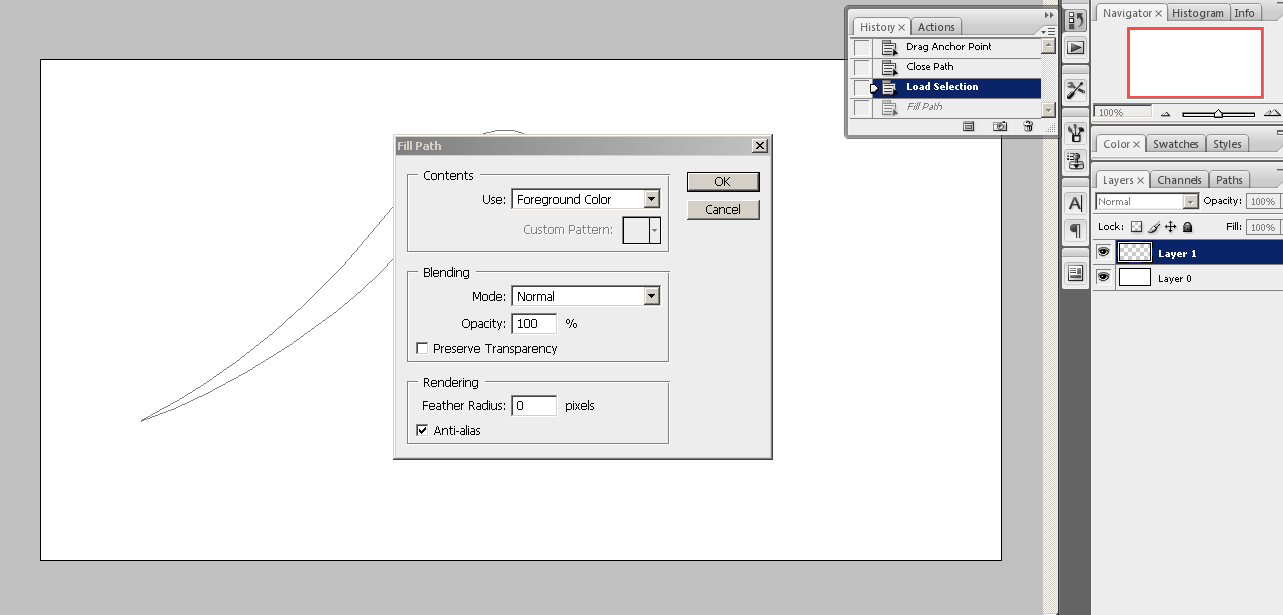The width and height of the screenshot is (1283, 615).
Task: Select the Layer 0 thumbnail
Action: 1135,278
